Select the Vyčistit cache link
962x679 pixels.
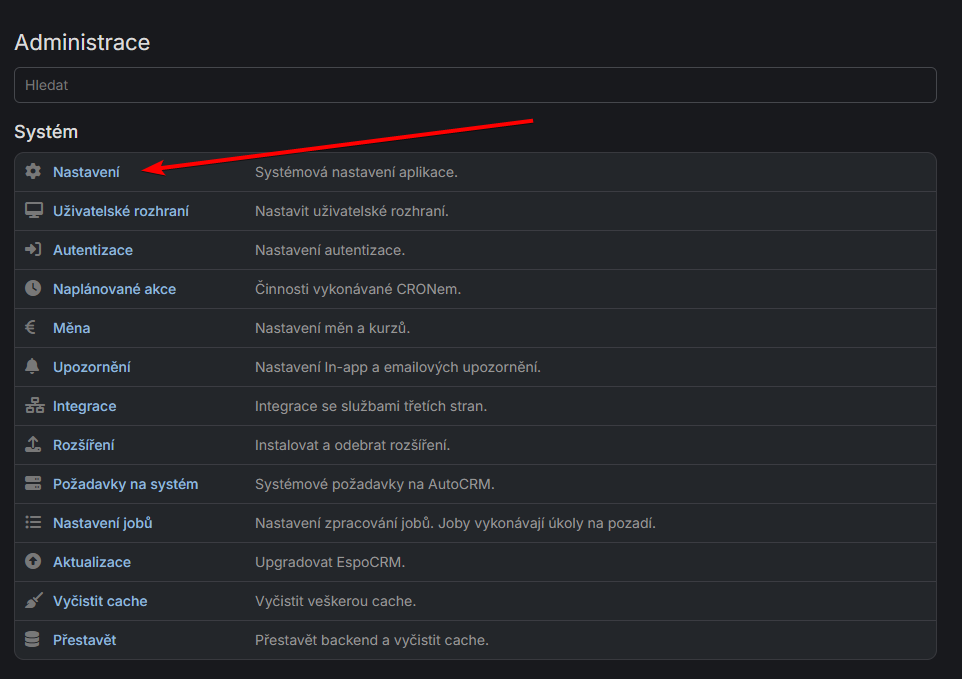click(x=100, y=601)
